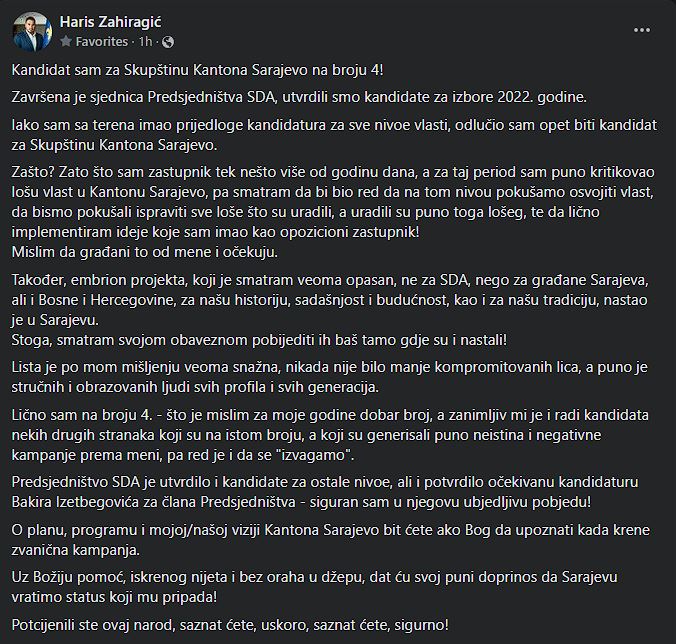Click the "1h" post timestamp
Viewport: 676px width, 644px height.
tap(145, 41)
